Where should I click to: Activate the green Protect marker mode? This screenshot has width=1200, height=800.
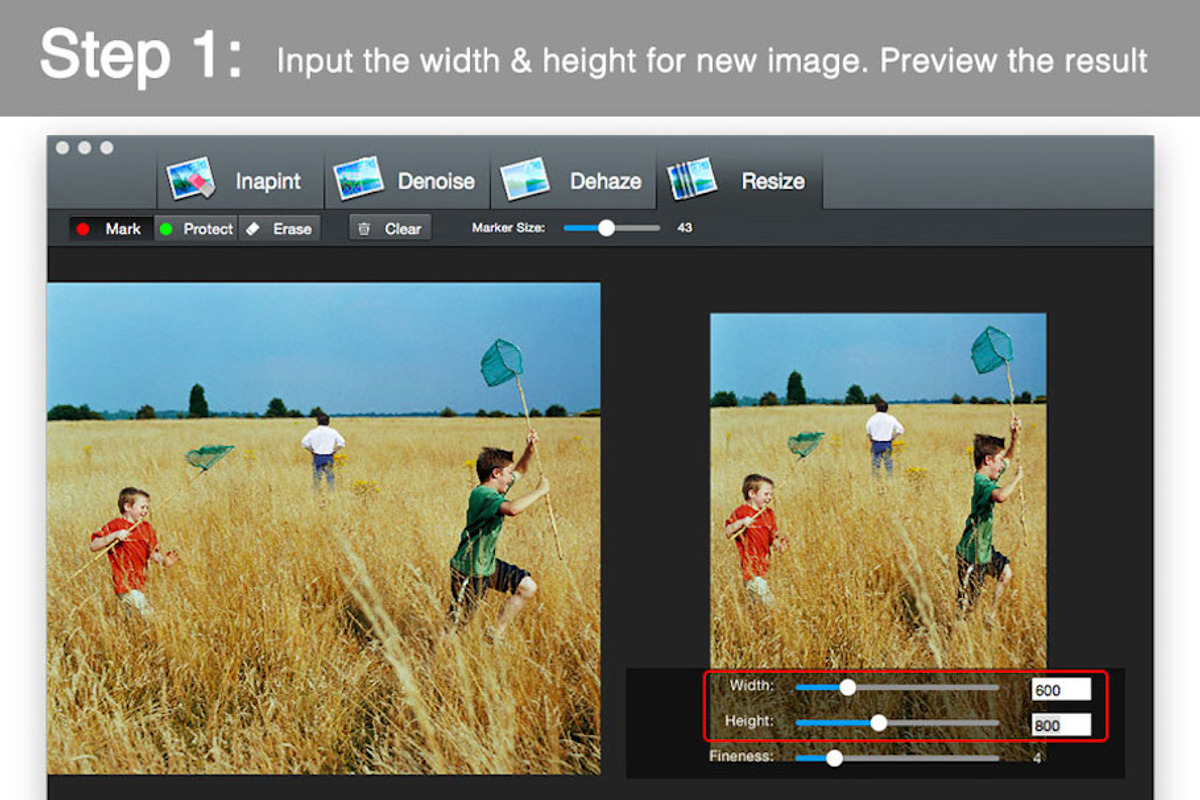pyautogui.click(x=196, y=229)
